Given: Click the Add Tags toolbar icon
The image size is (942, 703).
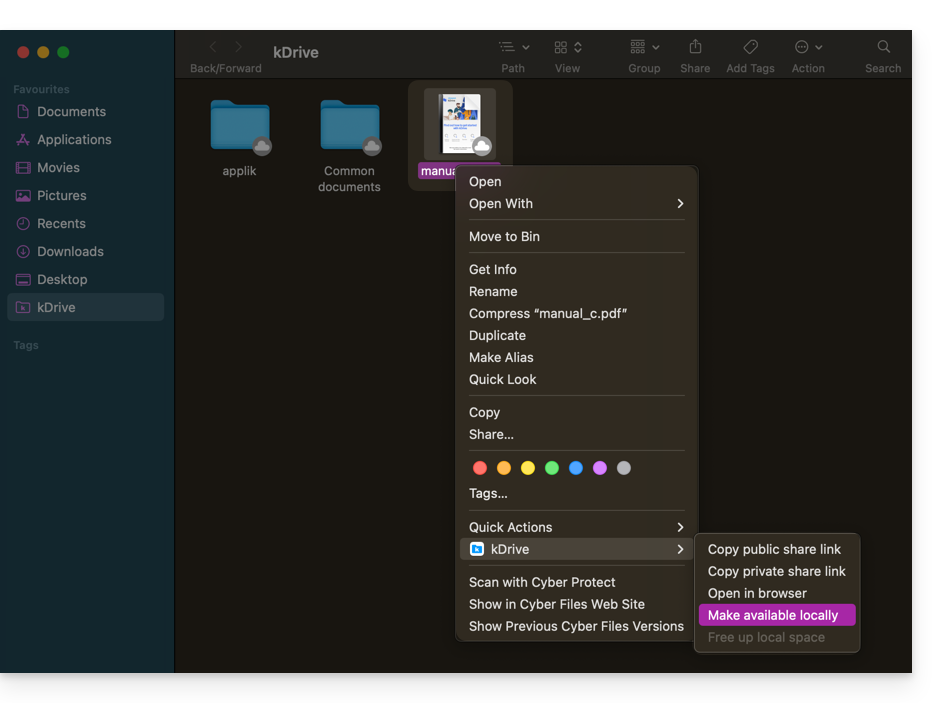Looking at the screenshot, I should tap(750, 47).
